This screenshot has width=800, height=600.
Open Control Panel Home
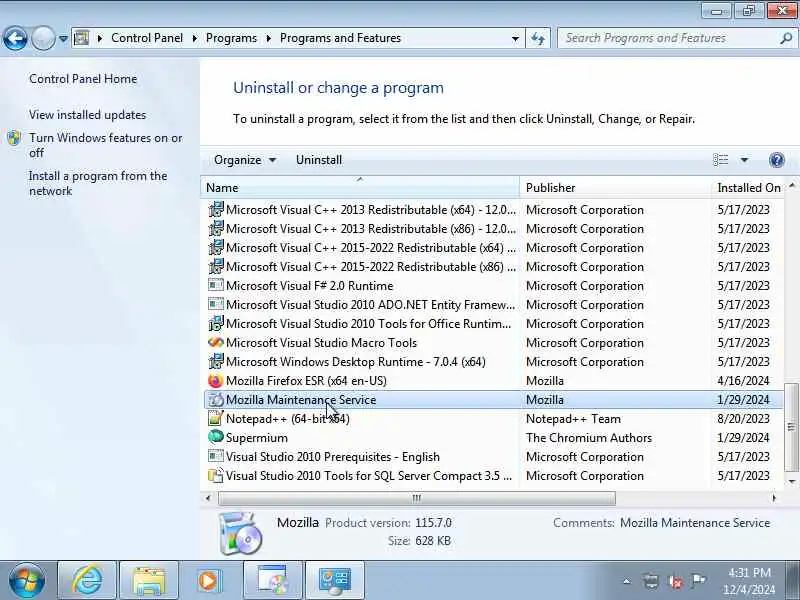(x=83, y=79)
